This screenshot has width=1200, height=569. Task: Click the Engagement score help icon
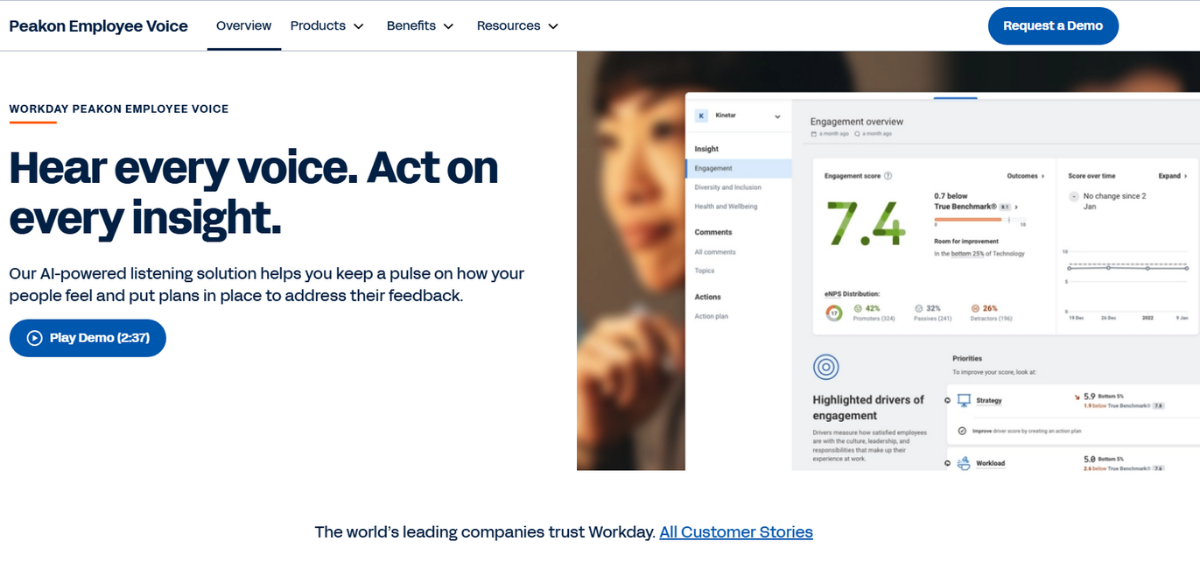(x=888, y=176)
